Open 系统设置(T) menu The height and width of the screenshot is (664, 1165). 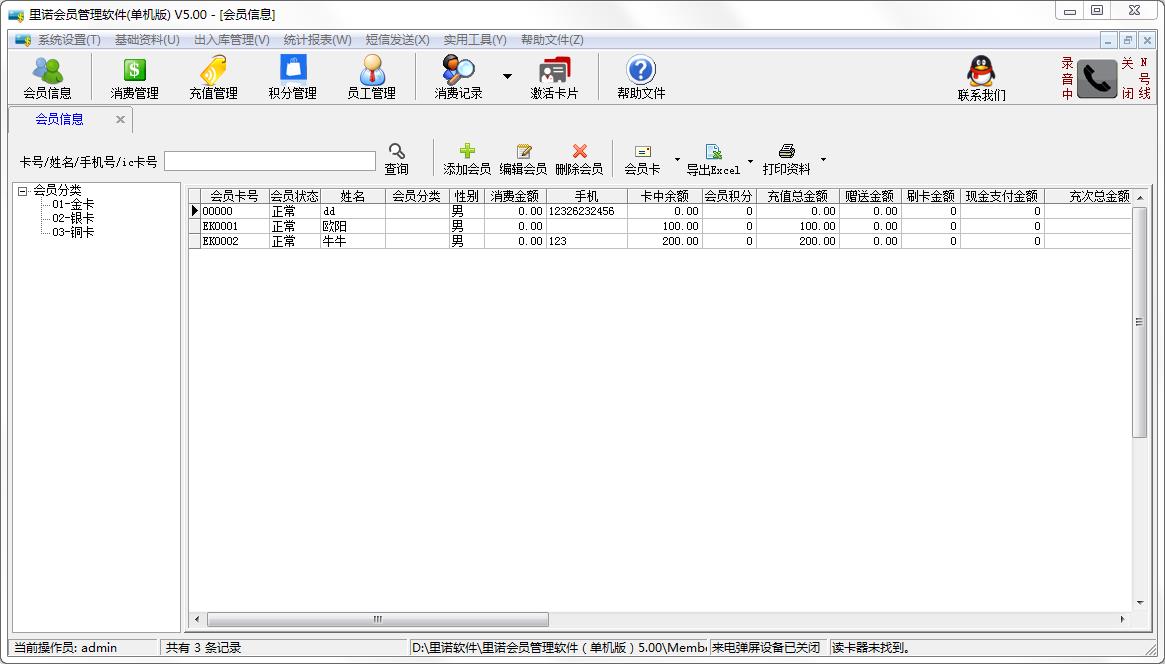point(69,39)
